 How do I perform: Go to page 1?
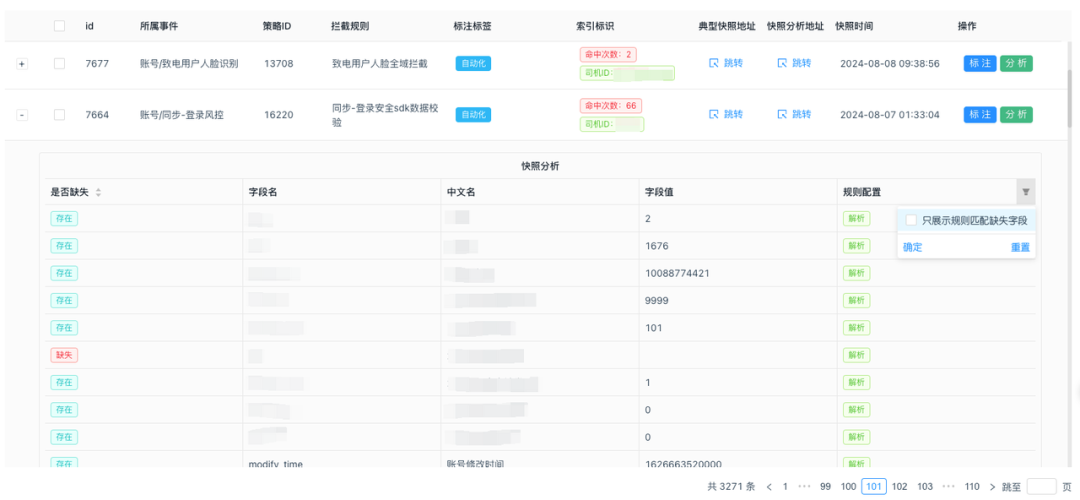click(x=785, y=487)
